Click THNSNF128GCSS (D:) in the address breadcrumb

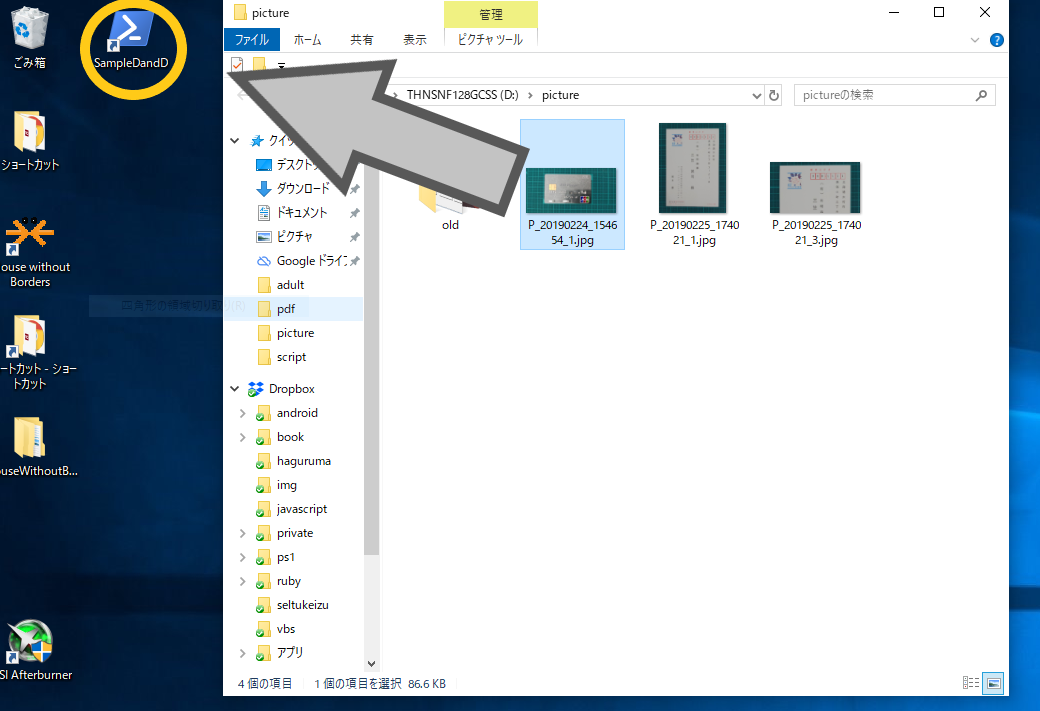[462, 96]
